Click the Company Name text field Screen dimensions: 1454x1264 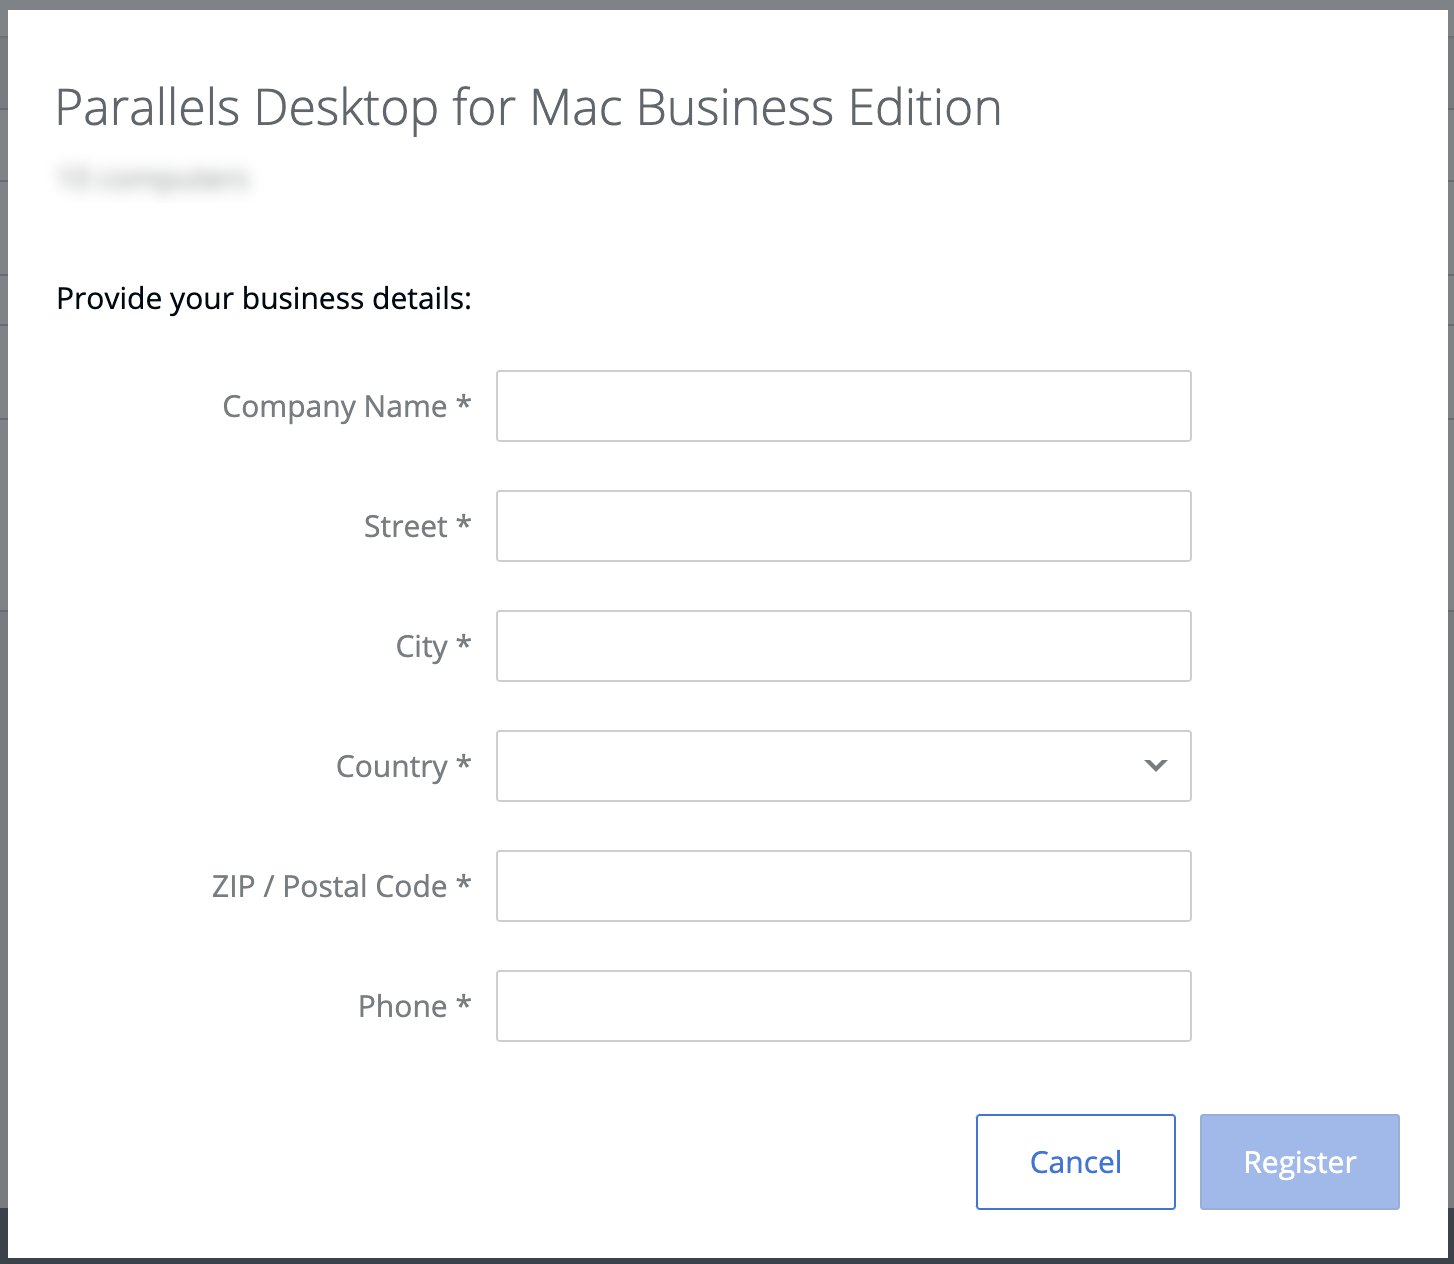[843, 406]
